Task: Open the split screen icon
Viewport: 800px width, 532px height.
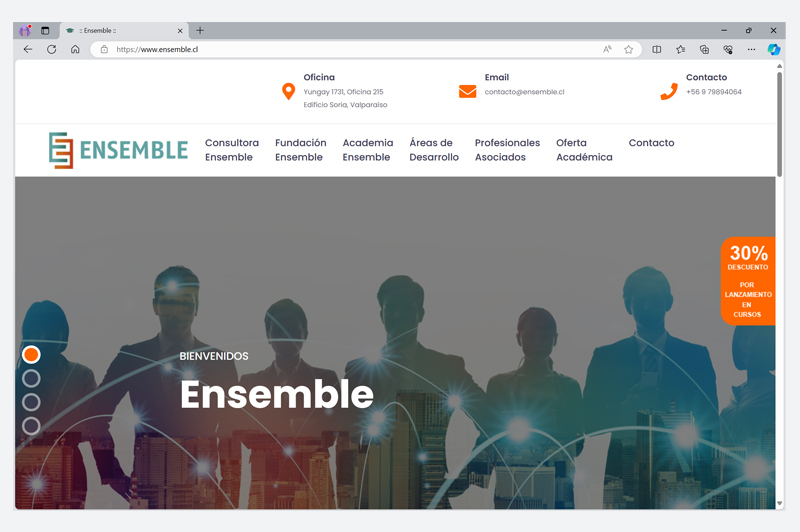Action: click(657, 49)
